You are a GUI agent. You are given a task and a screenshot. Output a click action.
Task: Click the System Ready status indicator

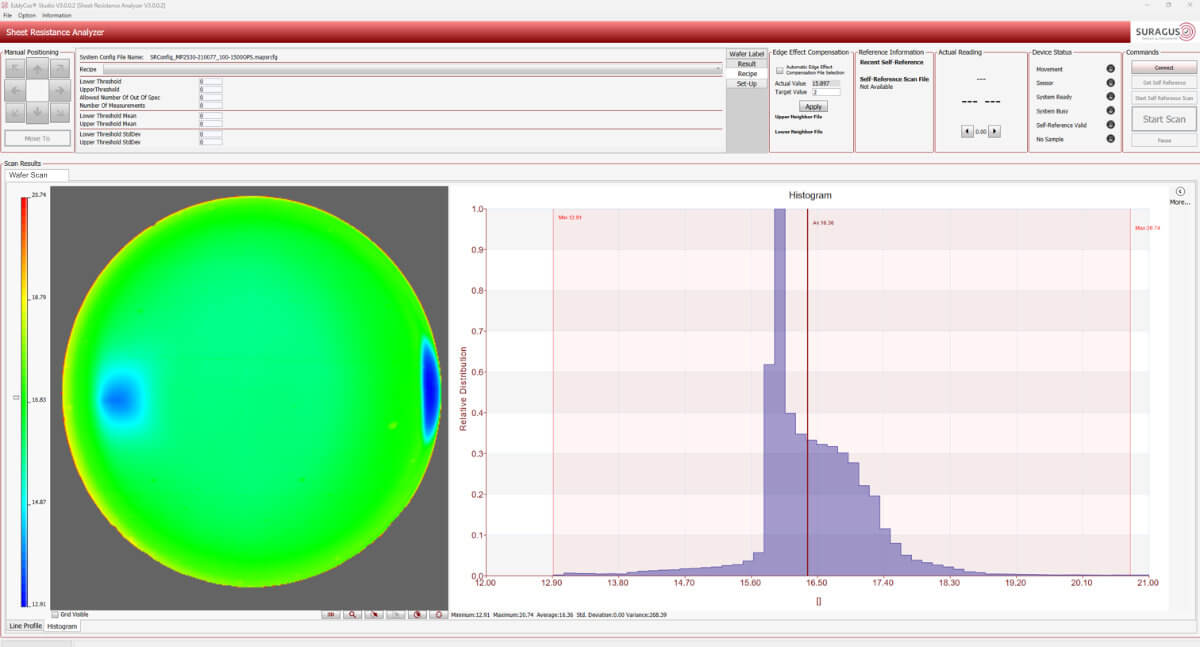(x=1110, y=97)
